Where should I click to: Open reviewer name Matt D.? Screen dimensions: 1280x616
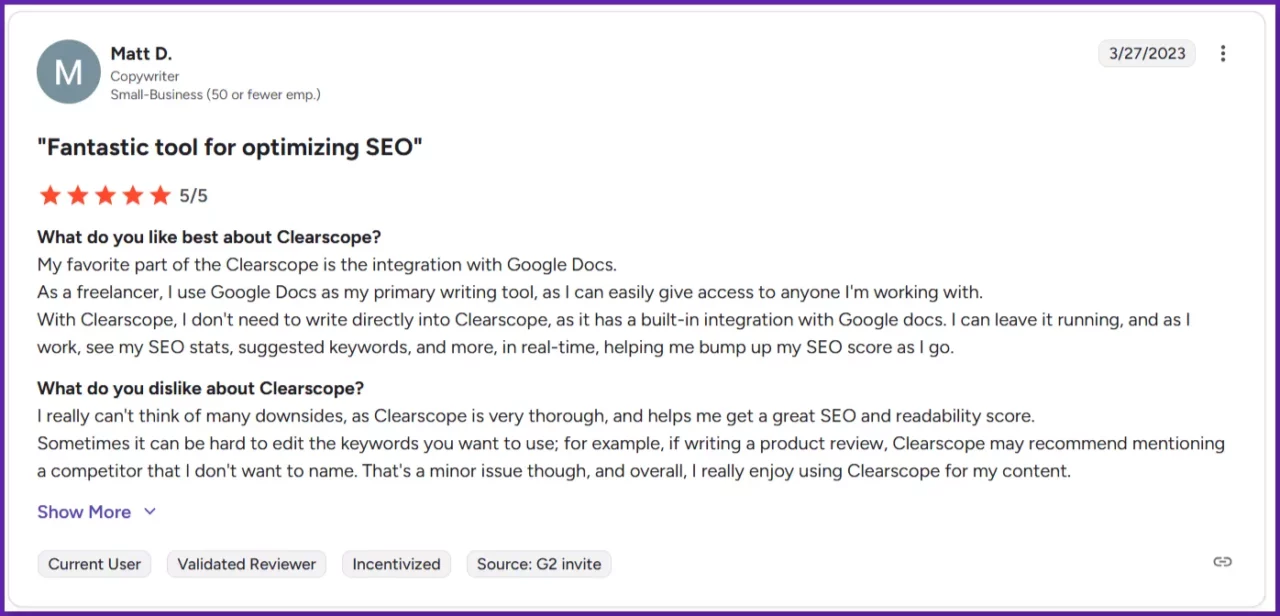click(x=141, y=54)
